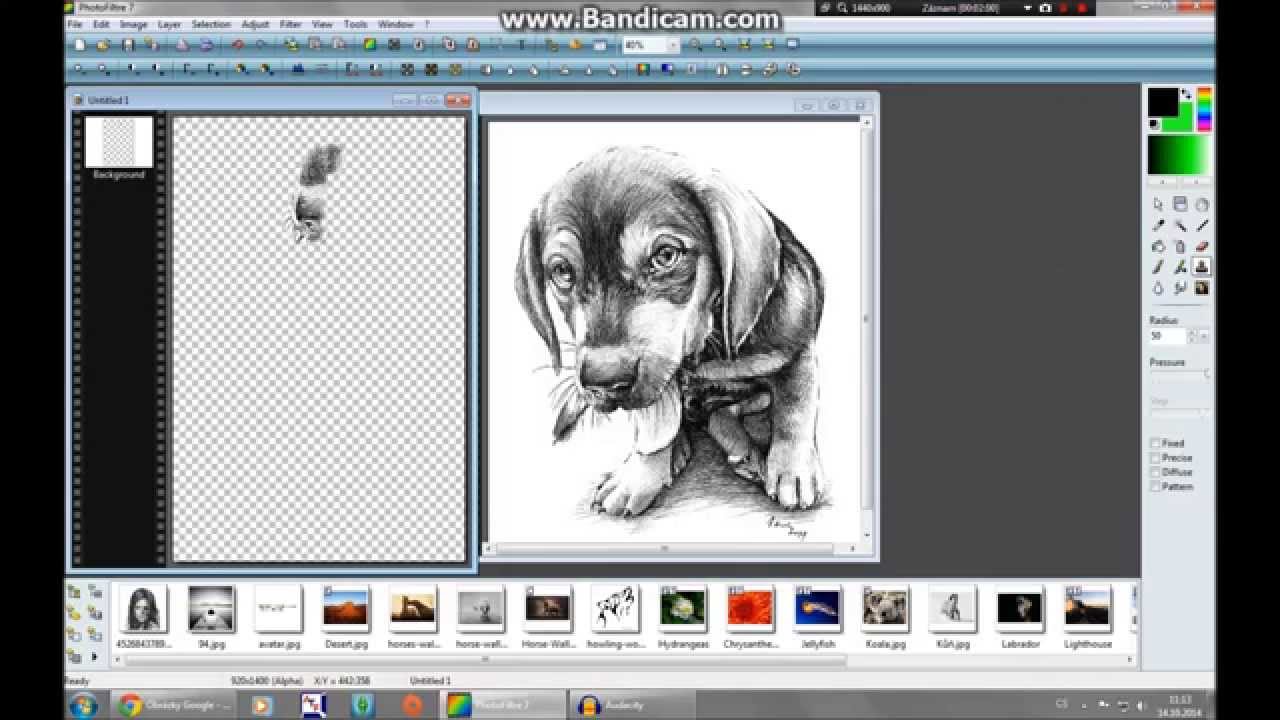This screenshot has height=720, width=1280.
Task: Click the Windows Start button
Action: pos(83,705)
